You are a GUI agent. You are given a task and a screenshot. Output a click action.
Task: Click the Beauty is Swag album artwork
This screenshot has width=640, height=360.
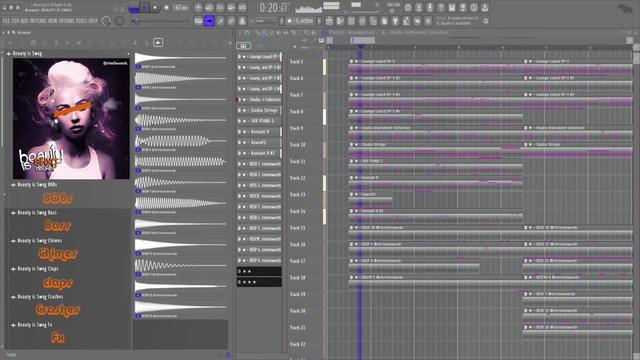tap(71, 119)
